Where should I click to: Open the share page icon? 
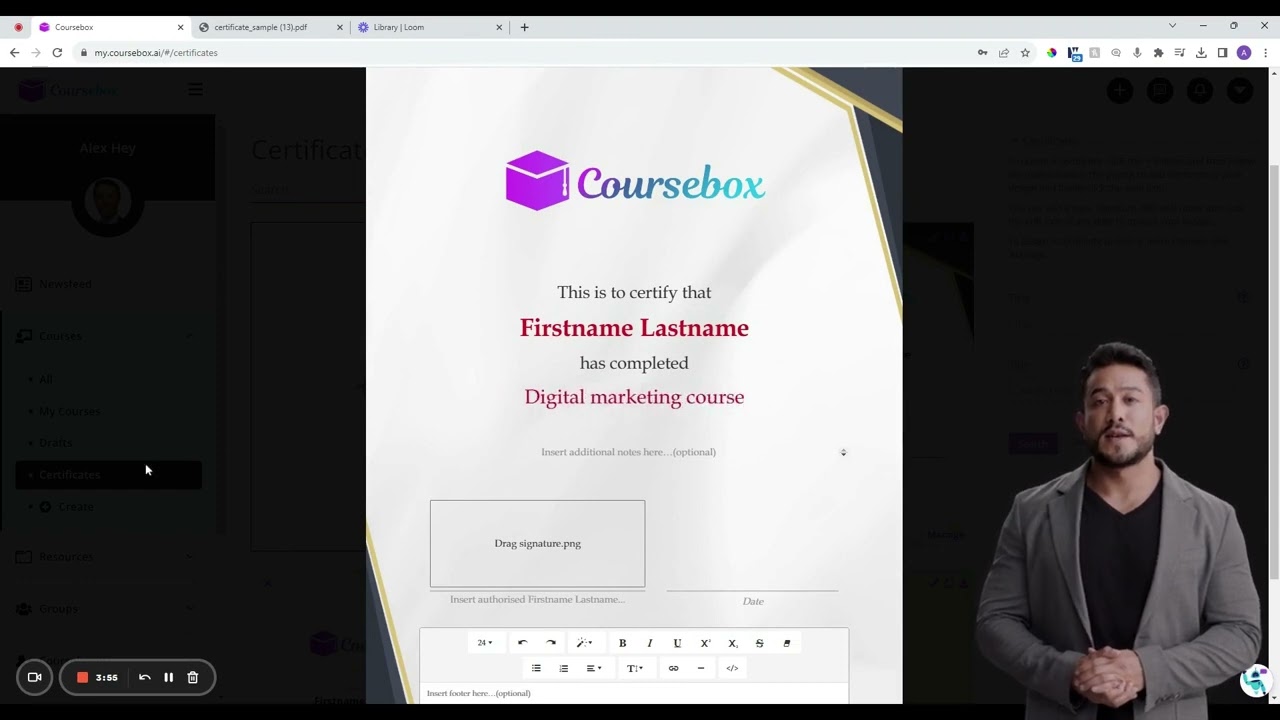(x=1004, y=53)
